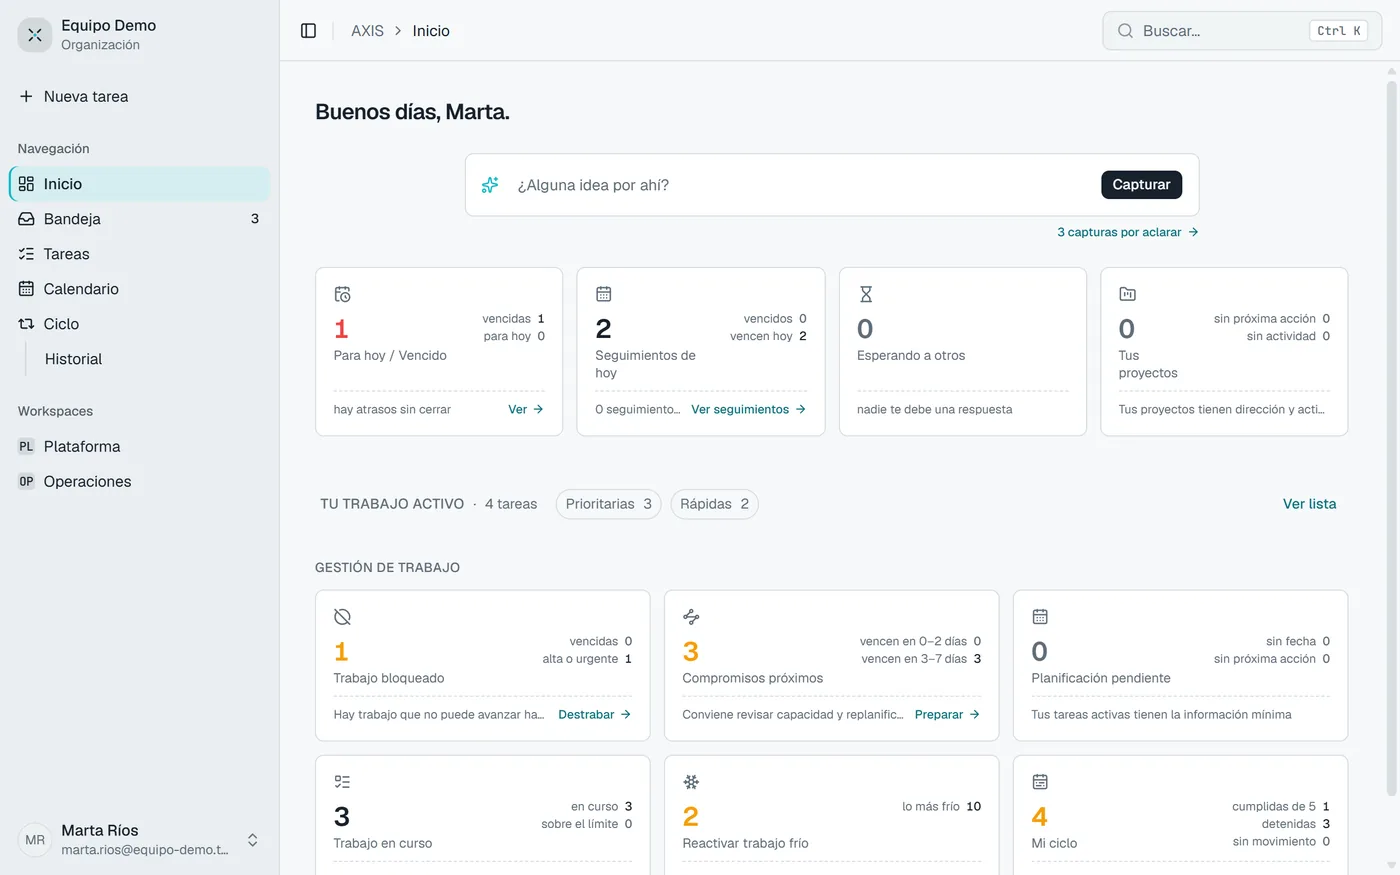Image resolution: width=1400 pixels, height=875 pixels.
Task: Click the calendar icon on Seguimientos de hoy card
Action: pos(604,294)
